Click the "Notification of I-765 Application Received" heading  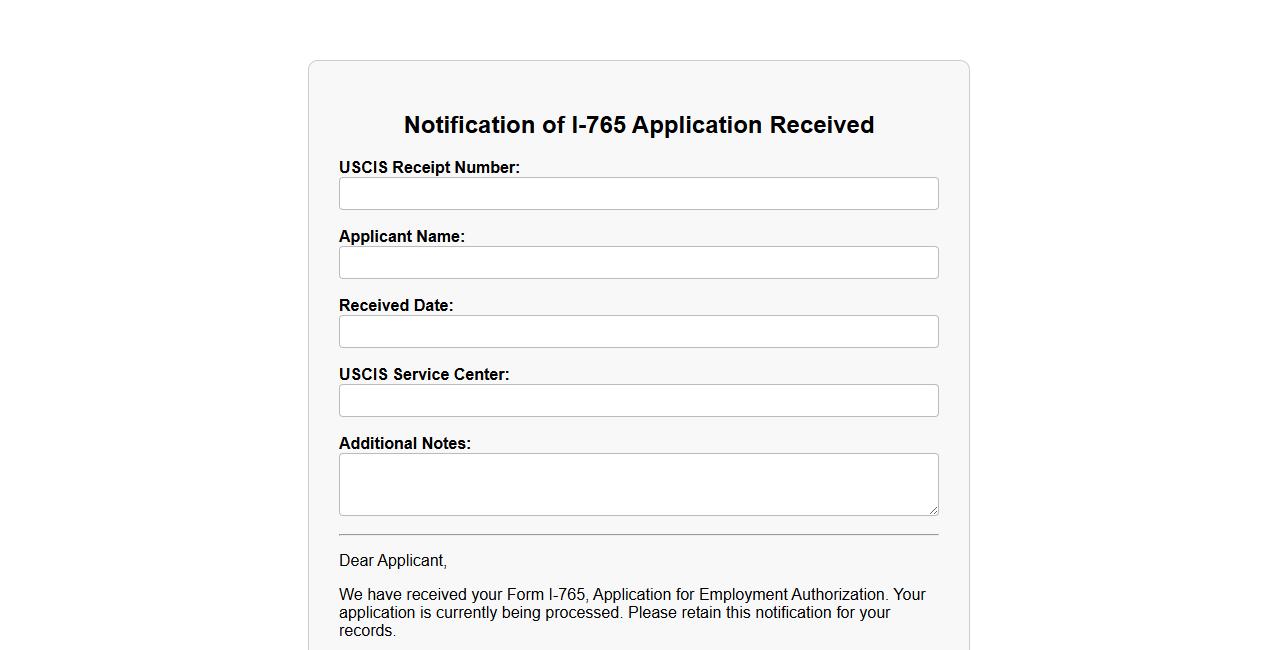click(638, 125)
